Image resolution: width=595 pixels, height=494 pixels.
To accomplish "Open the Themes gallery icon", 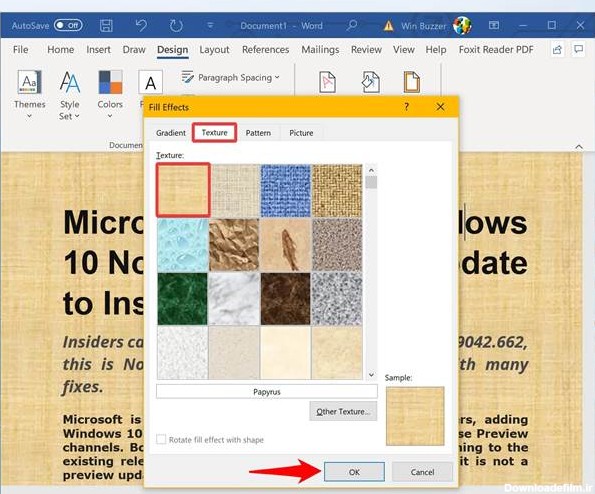I will pos(29,82).
